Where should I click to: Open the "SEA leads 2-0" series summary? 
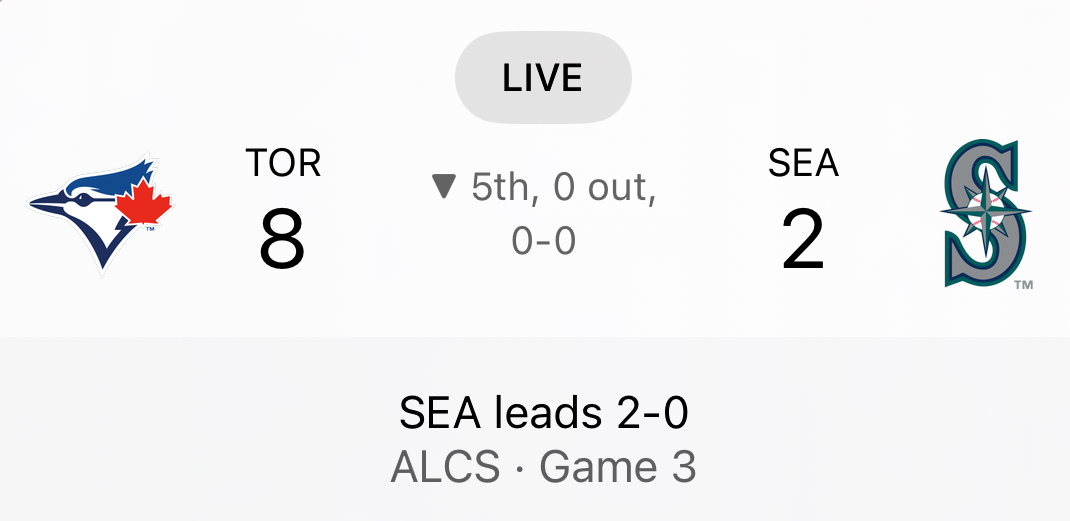pos(543,413)
